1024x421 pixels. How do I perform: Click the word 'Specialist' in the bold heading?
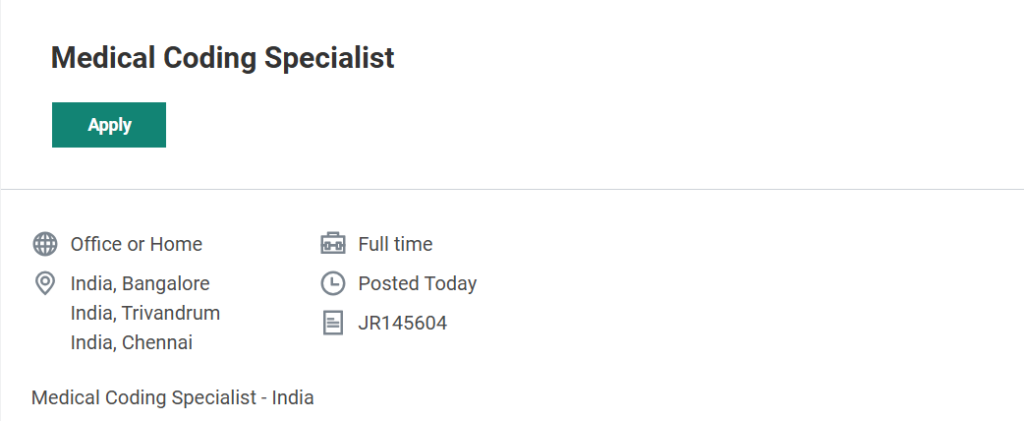click(x=329, y=58)
